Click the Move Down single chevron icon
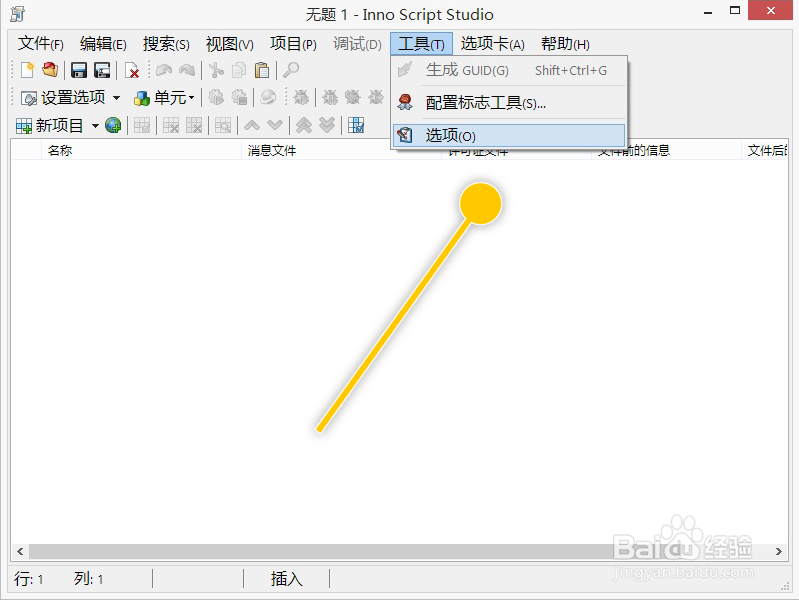The height and width of the screenshot is (600, 799). (x=275, y=125)
